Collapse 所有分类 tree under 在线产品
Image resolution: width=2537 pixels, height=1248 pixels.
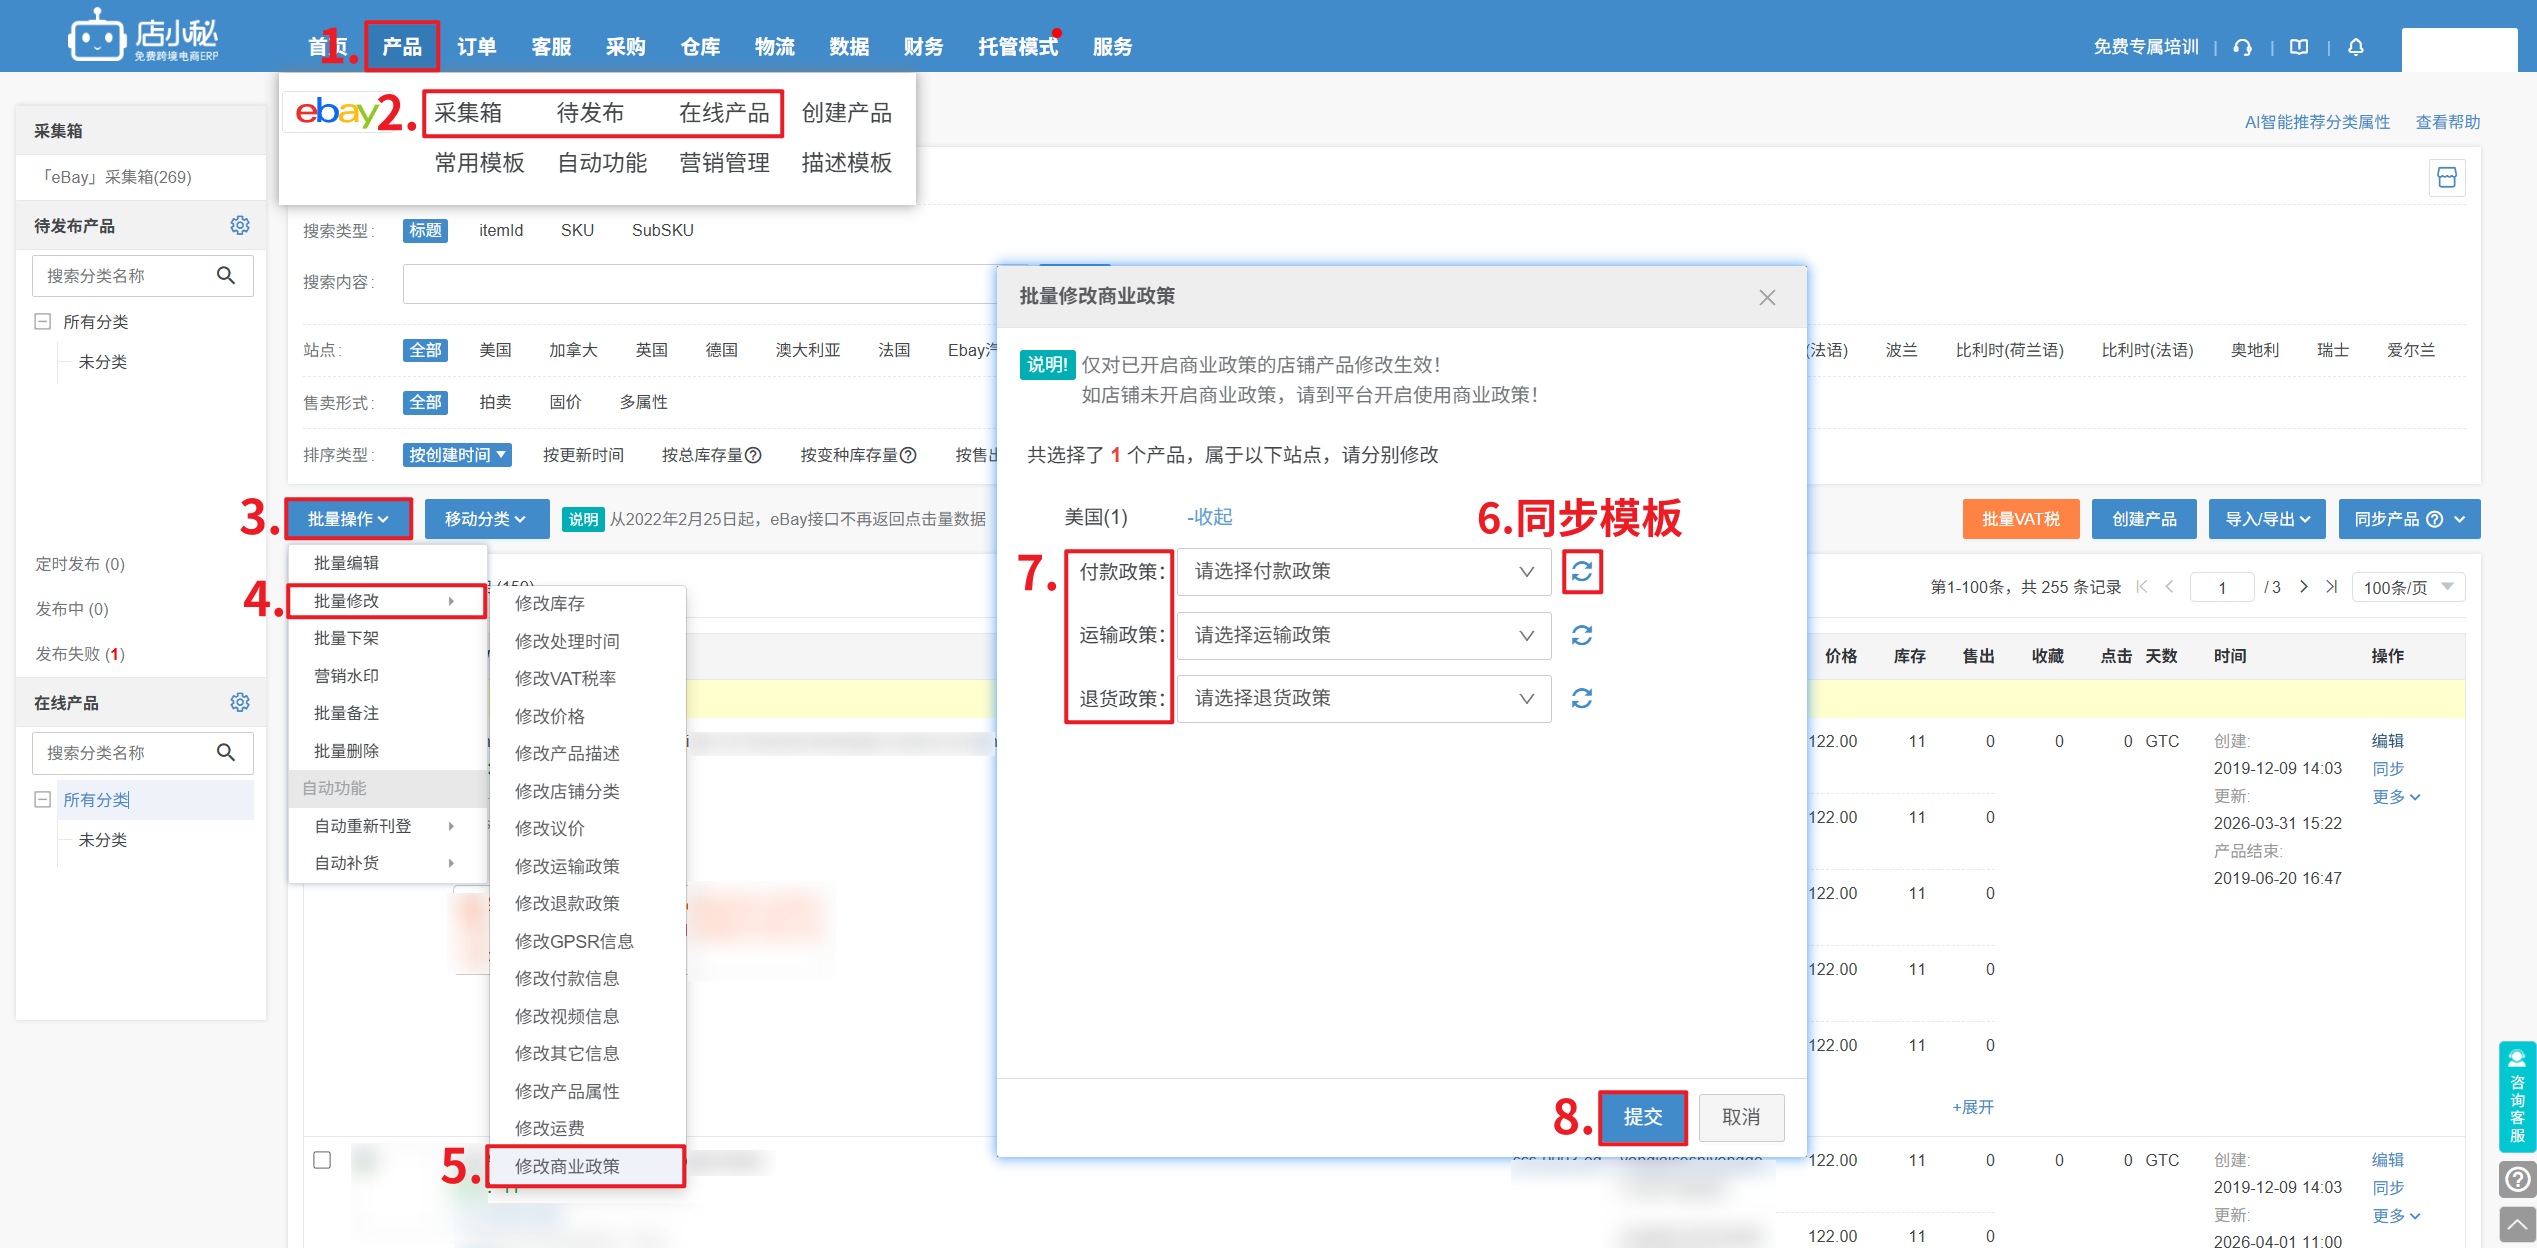pos(42,799)
